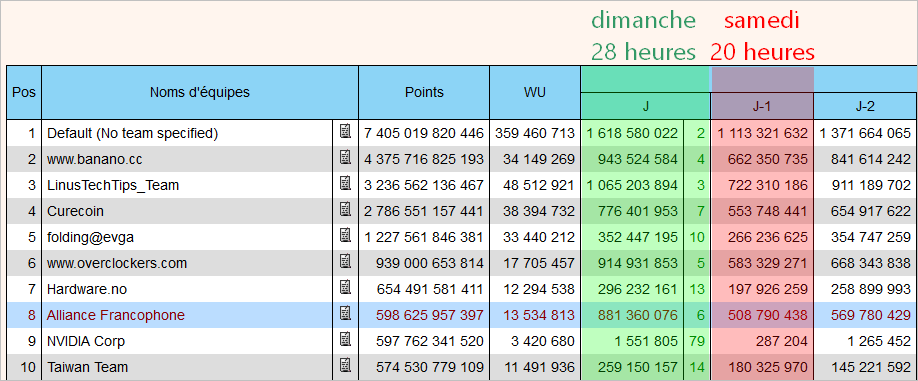Screen dimensions: 918x381
Task: Open stats icon for Default team row
Action: pyautogui.click(x=345, y=132)
